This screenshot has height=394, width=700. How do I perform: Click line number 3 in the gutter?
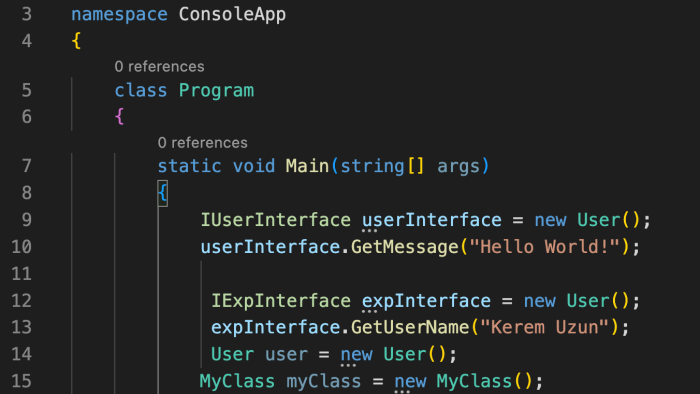click(27, 14)
